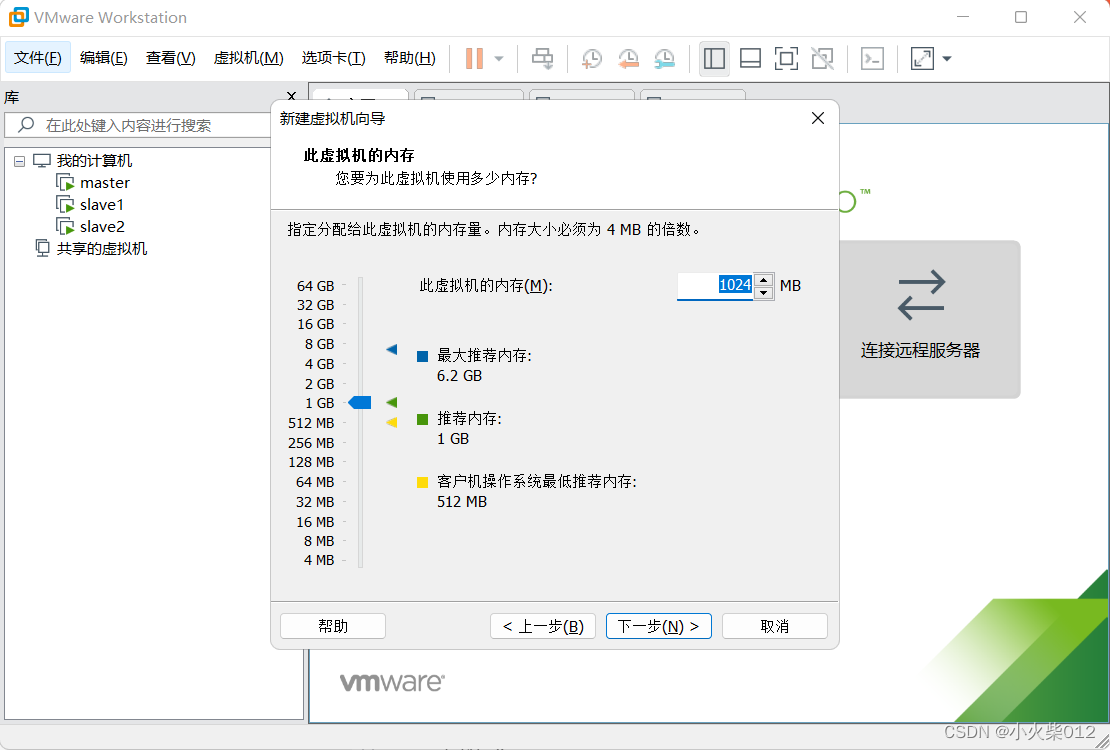Viewport: 1110px width, 750px height.
Task: Open the 查看(V) menu
Action: (x=171, y=57)
